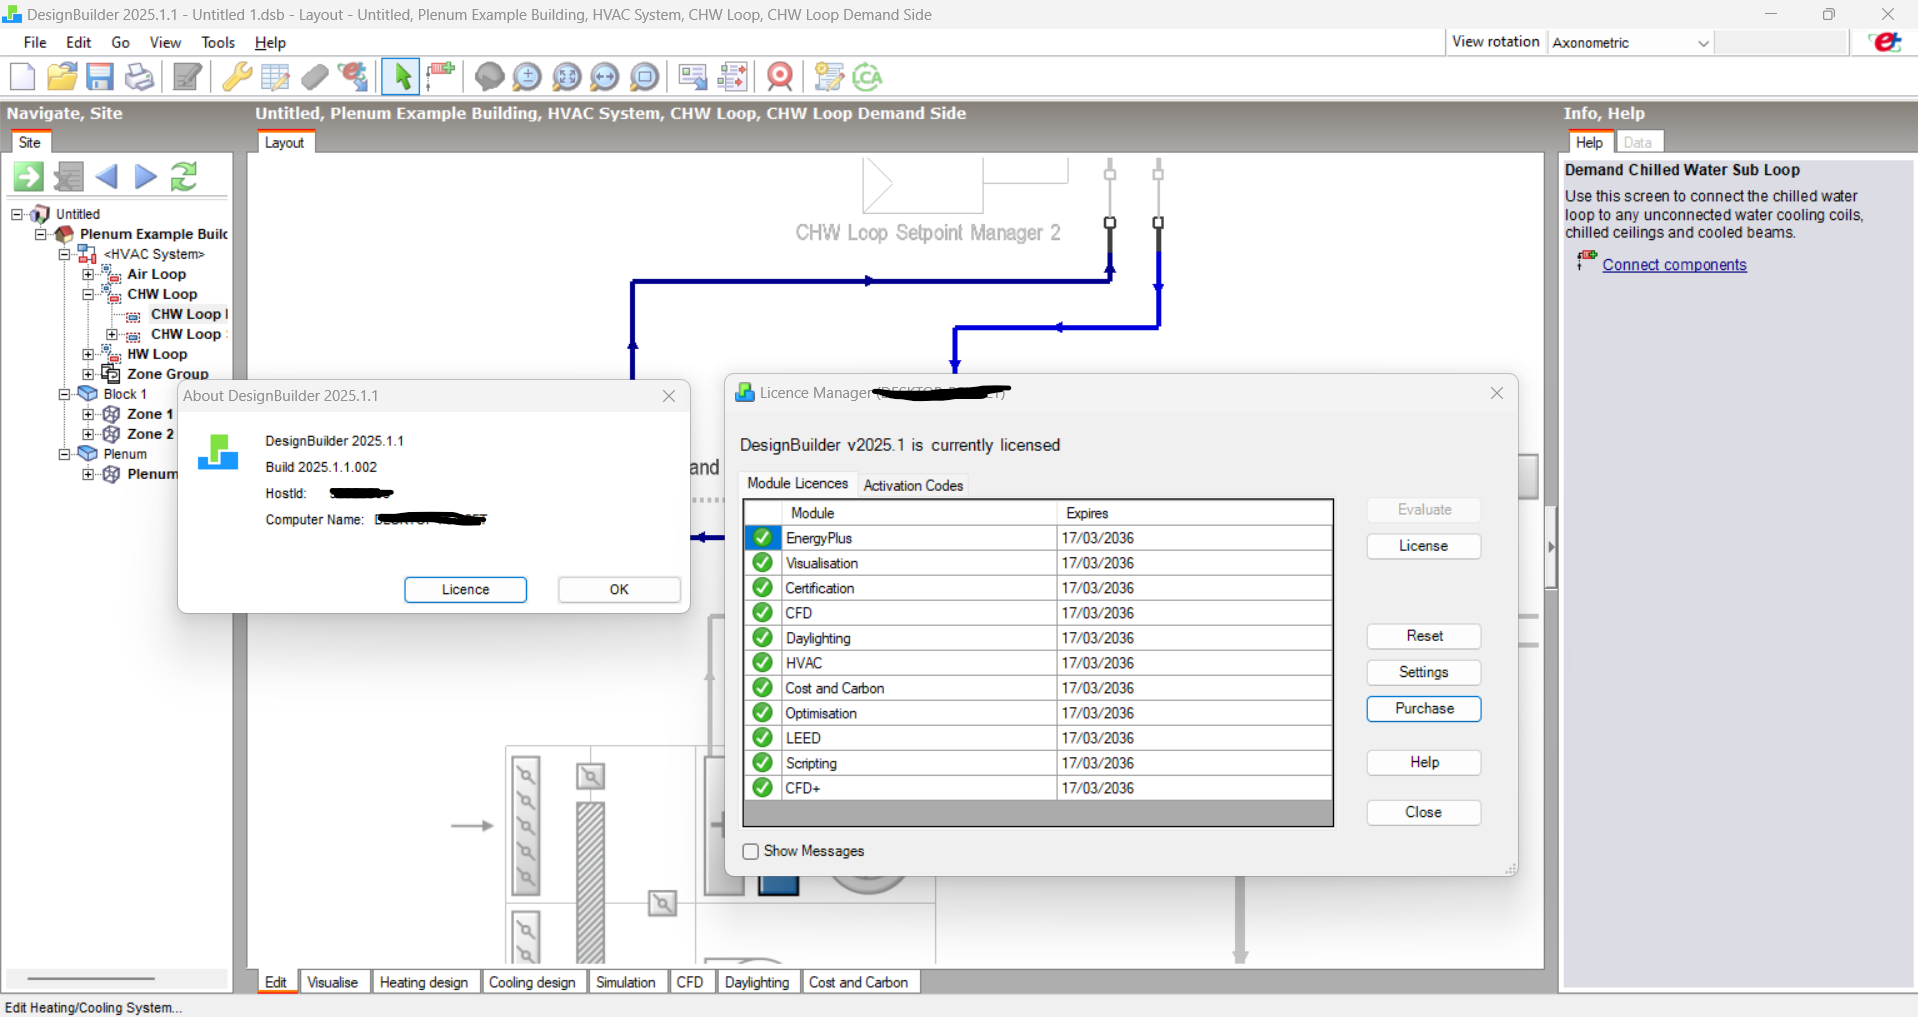Screen dimensions: 1918x1017
Task: Open the File menu
Action: tap(35, 42)
